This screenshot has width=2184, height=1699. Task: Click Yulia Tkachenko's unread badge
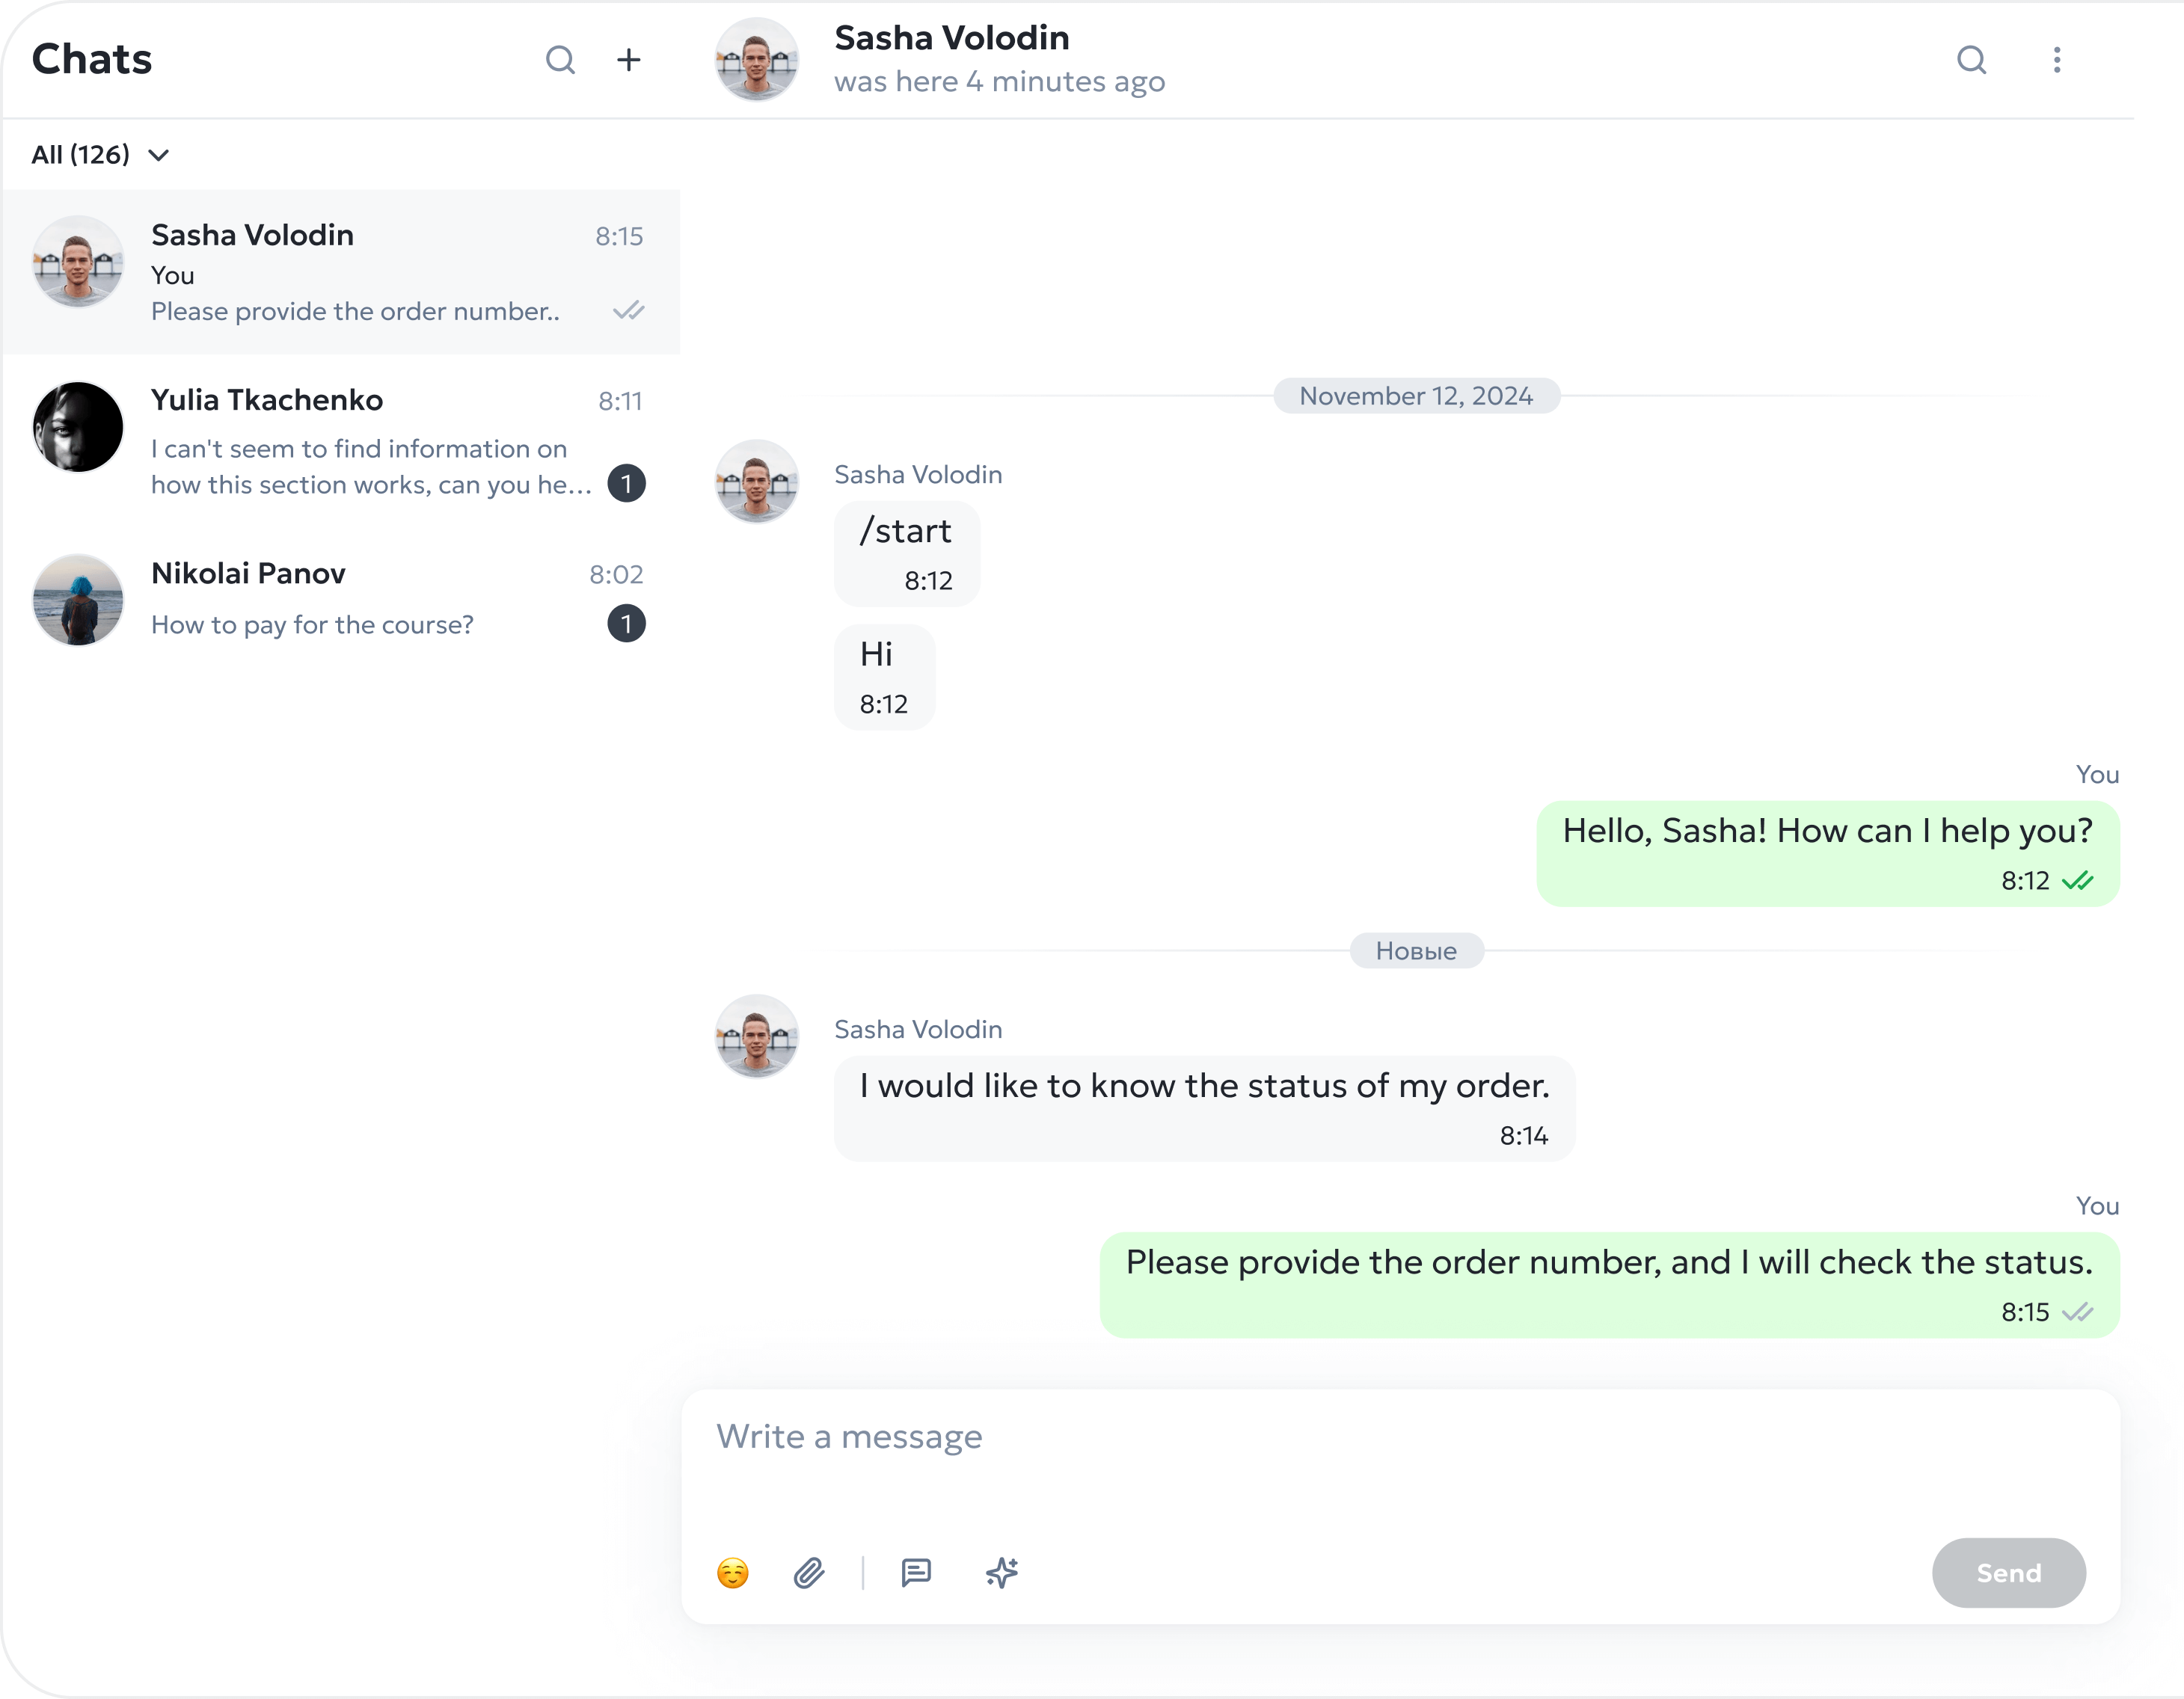(x=626, y=484)
